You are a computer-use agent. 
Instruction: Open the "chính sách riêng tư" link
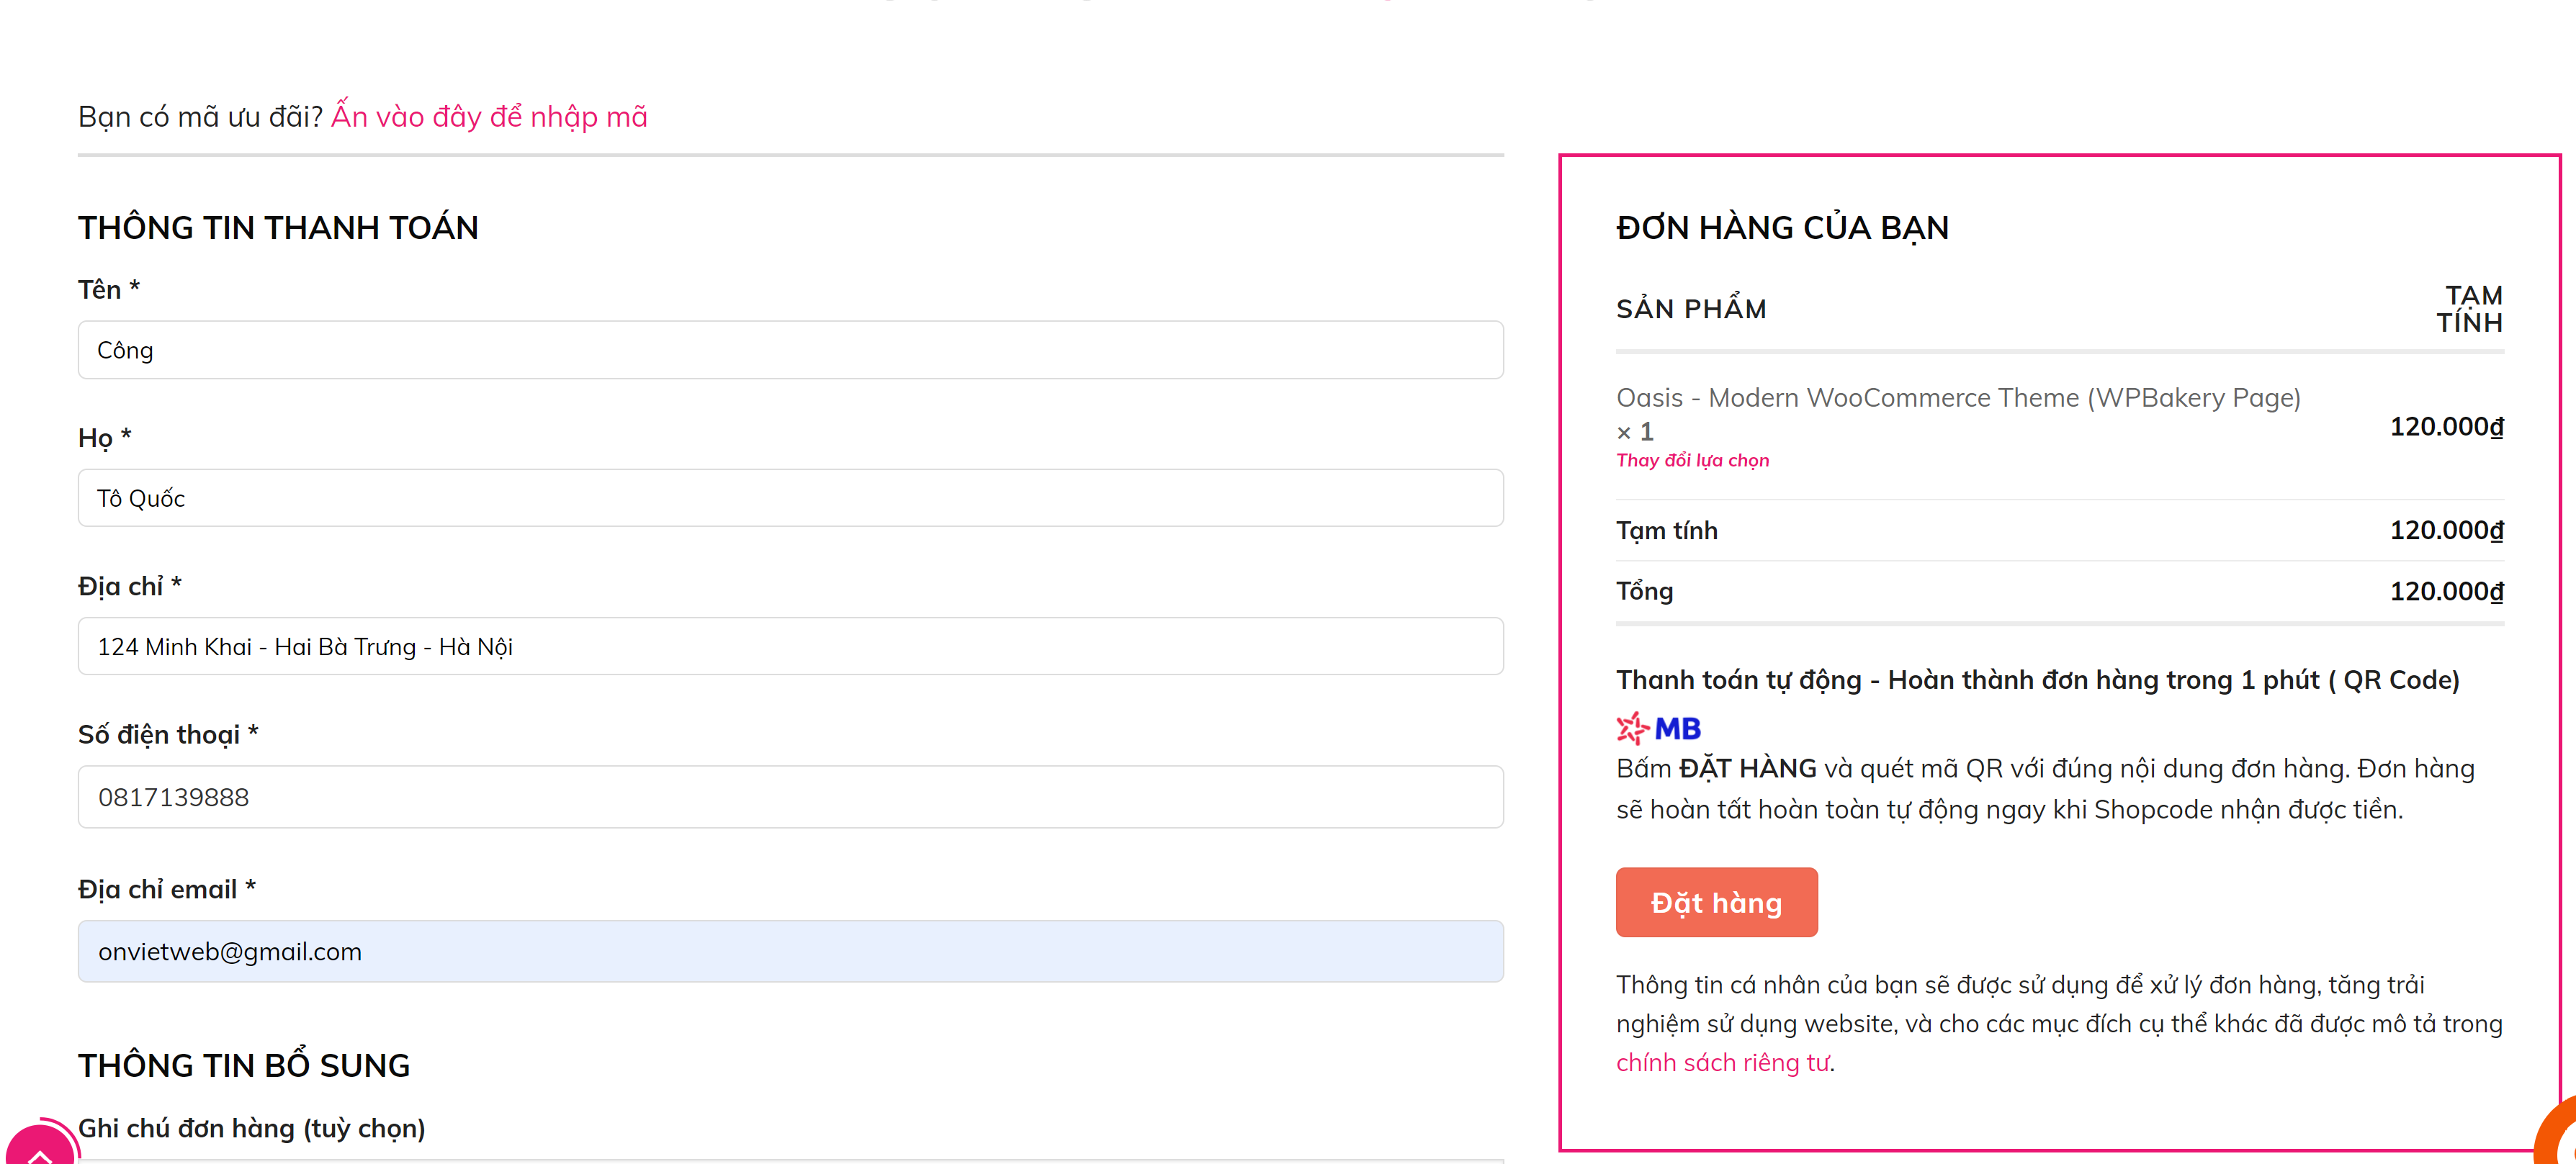[1723, 1062]
